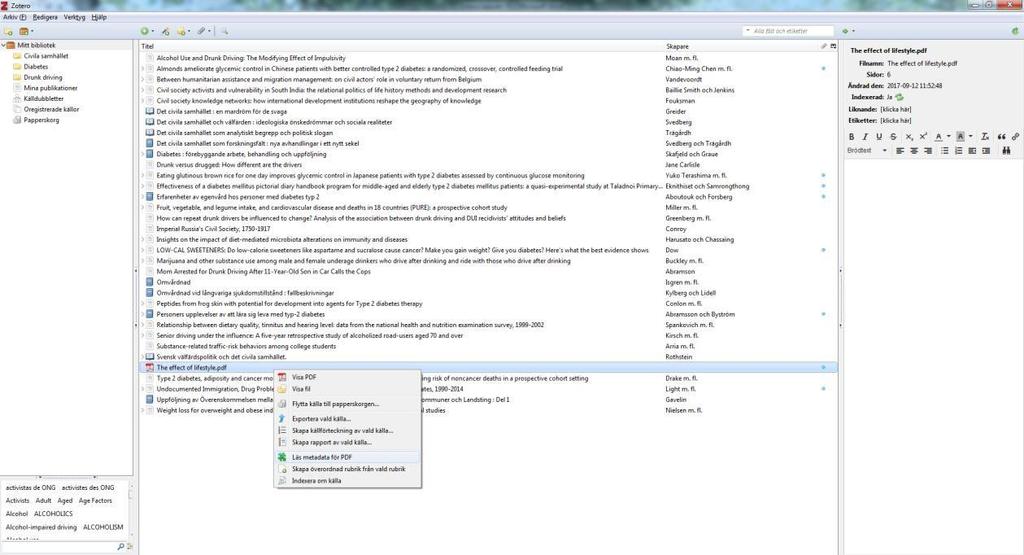This screenshot has height=555, width=1024.
Task: Click the insert link icon
Action: coord(1016,136)
